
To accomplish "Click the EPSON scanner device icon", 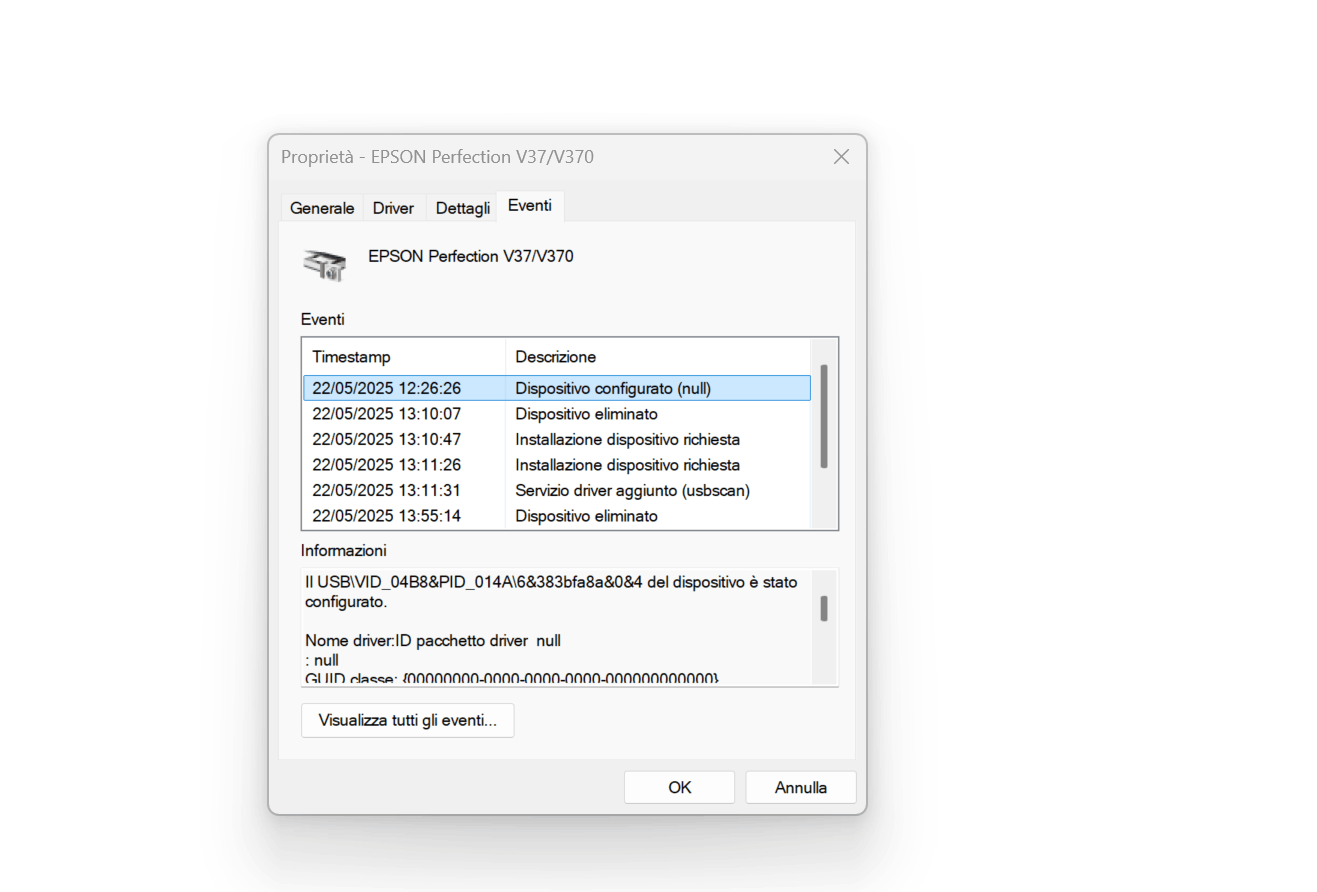I will pyautogui.click(x=325, y=264).
